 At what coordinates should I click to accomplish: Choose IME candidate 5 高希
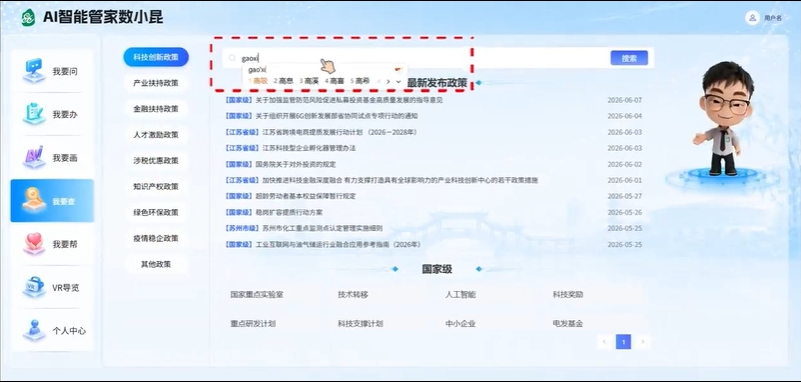(x=360, y=81)
